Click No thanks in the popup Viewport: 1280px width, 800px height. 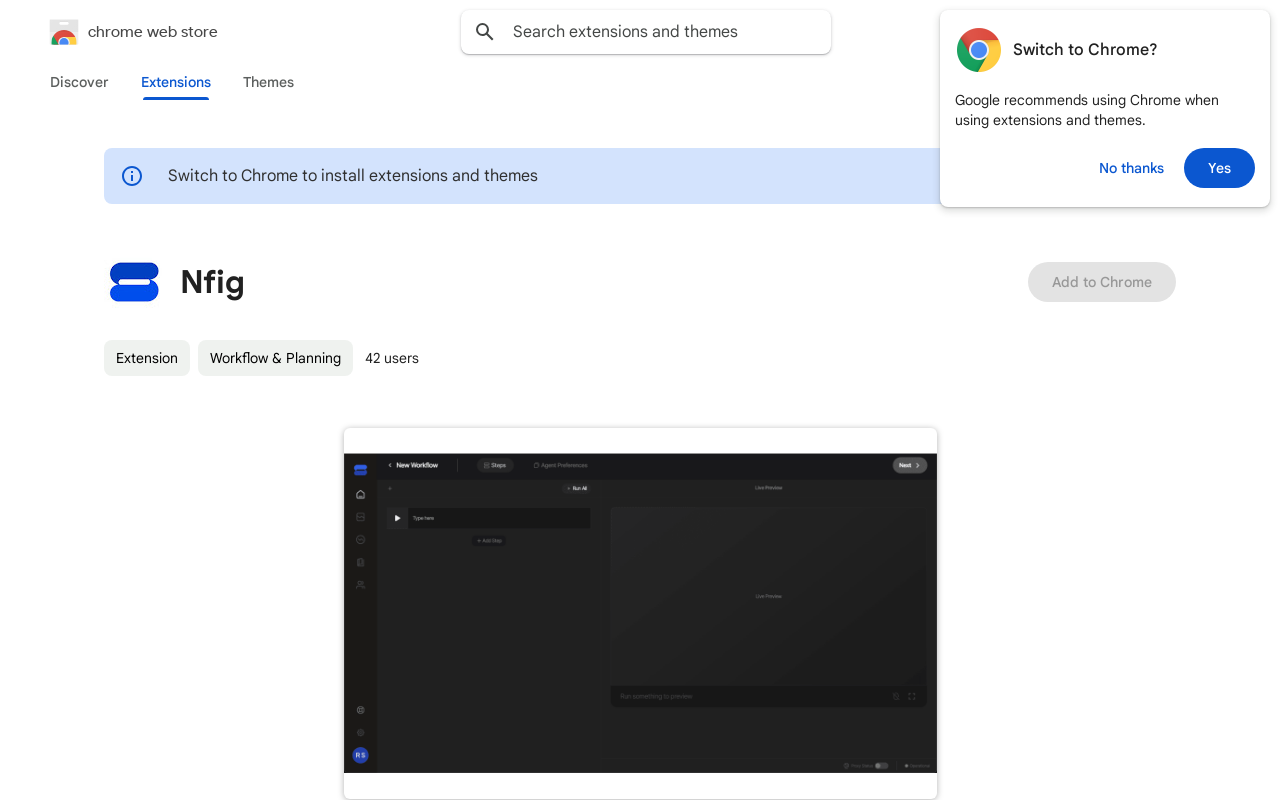pos(1131,168)
